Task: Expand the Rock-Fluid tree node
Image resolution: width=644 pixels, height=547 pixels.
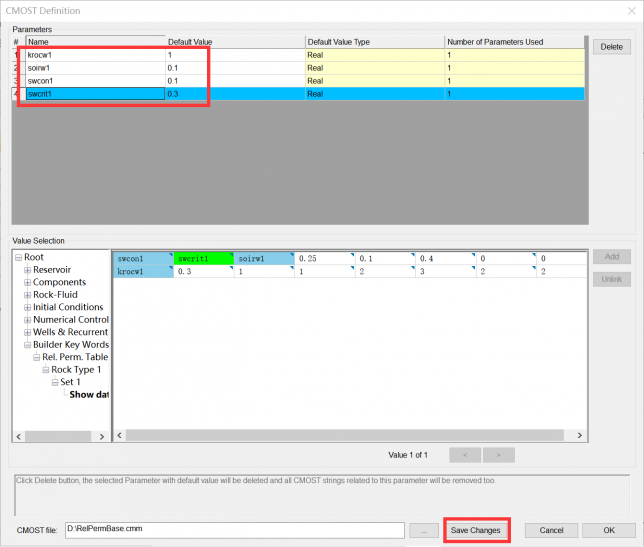Action: pos(28,295)
